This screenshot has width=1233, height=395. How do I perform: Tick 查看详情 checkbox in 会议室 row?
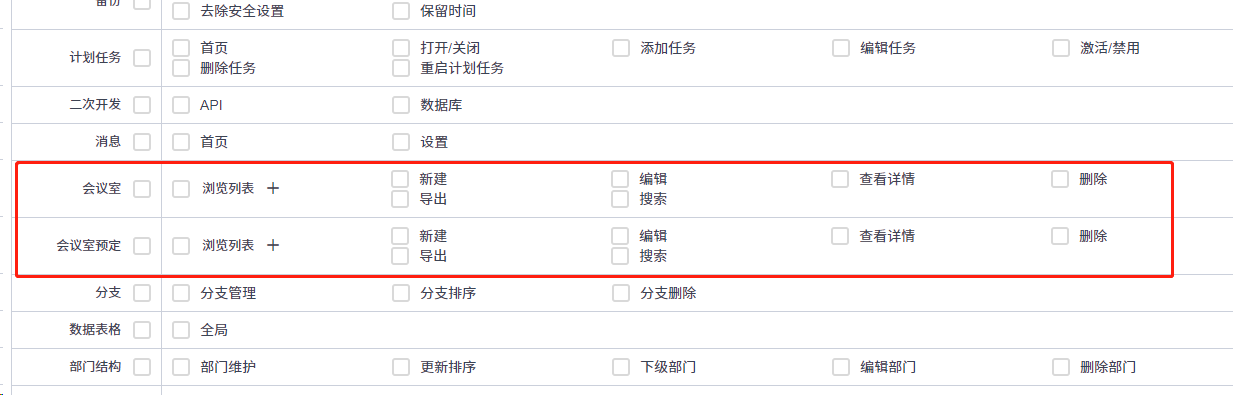tap(841, 179)
